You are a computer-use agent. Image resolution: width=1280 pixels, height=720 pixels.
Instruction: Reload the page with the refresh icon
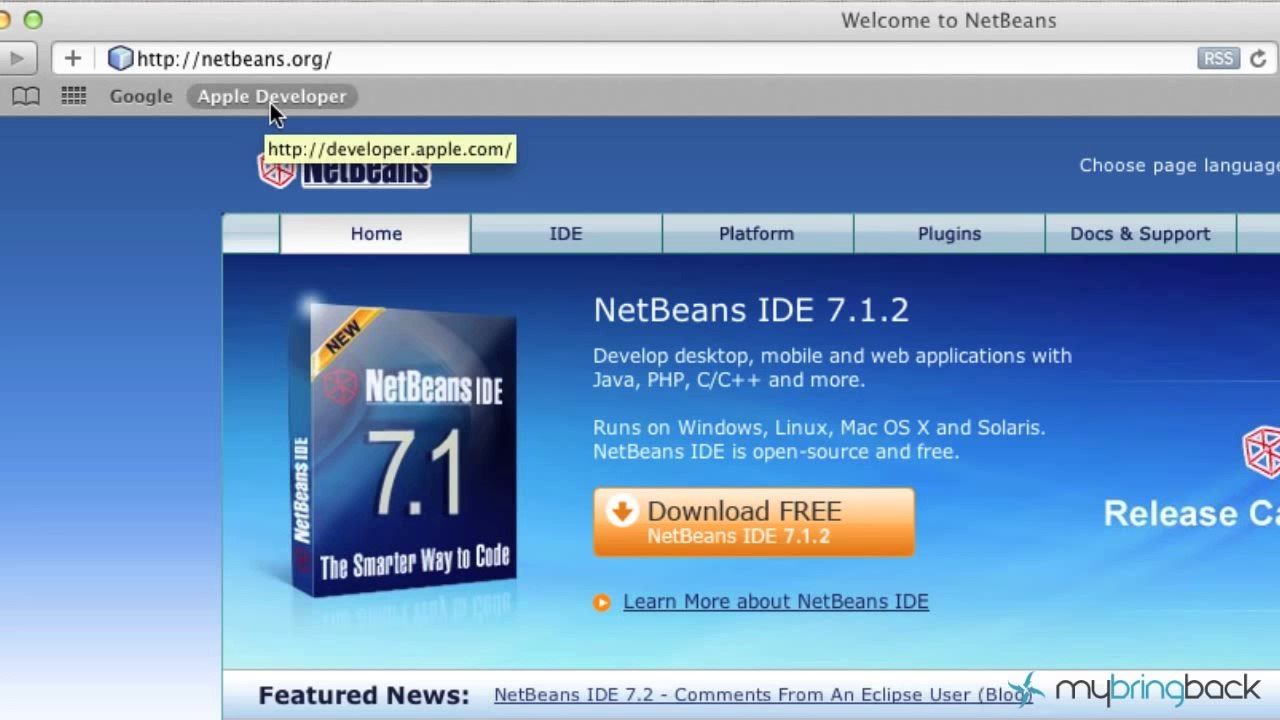1258,59
